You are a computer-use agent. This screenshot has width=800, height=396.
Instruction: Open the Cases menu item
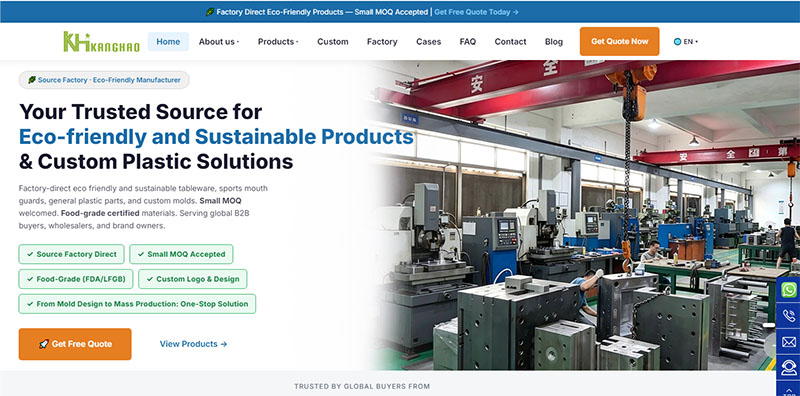429,42
